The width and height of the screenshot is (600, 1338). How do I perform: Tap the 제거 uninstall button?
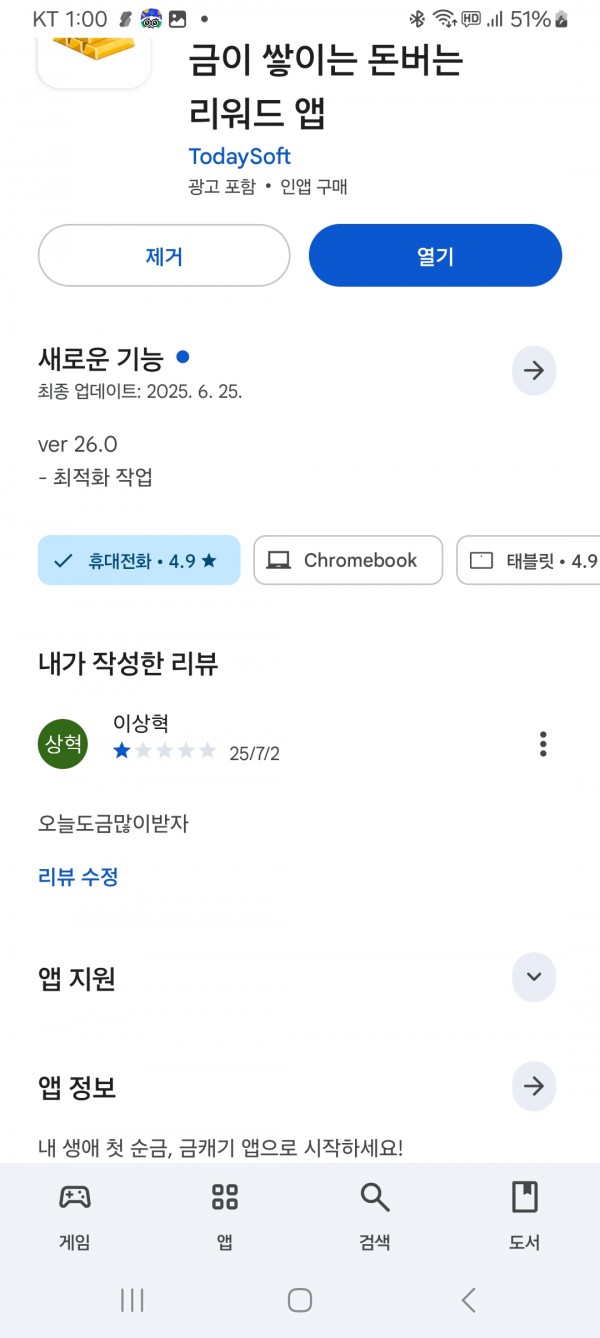click(x=164, y=256)
